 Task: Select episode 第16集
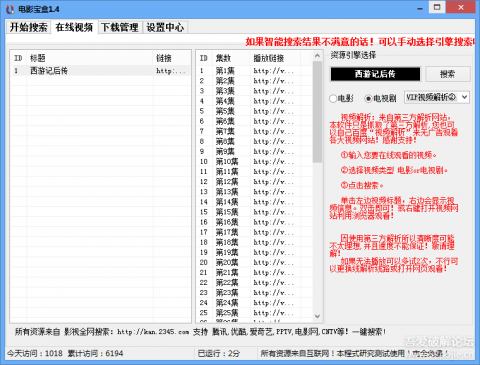[255, 222]
